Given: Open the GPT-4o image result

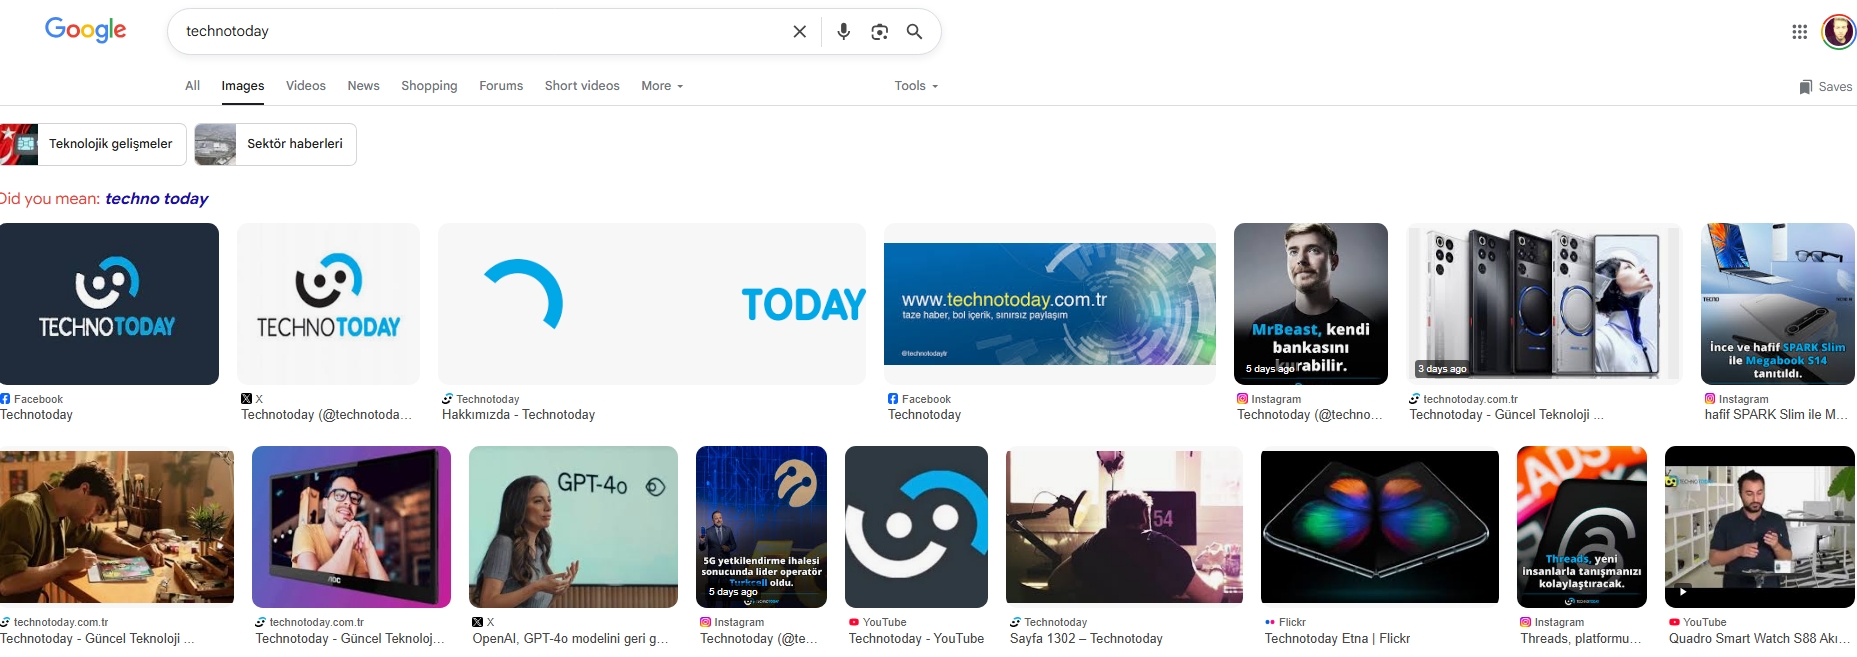Looking at the screenshot, I should click(573, 527).
